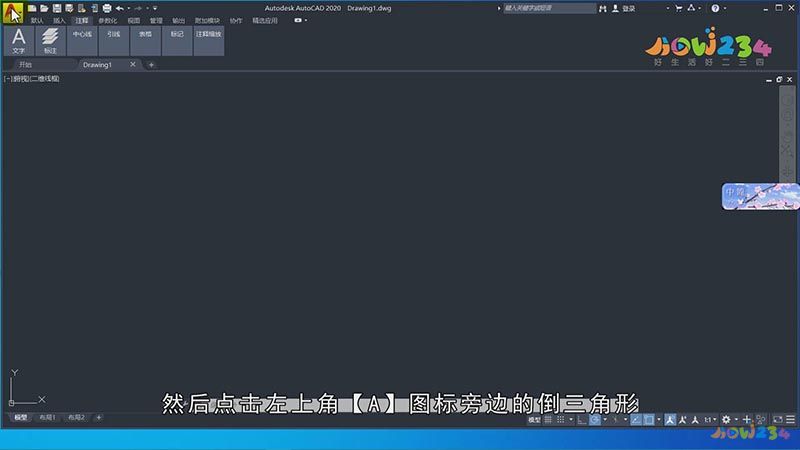Image resolution: width=800 pixels, height=450 pixels.
Task: Click the binoculars search icon
Action: 603,8
